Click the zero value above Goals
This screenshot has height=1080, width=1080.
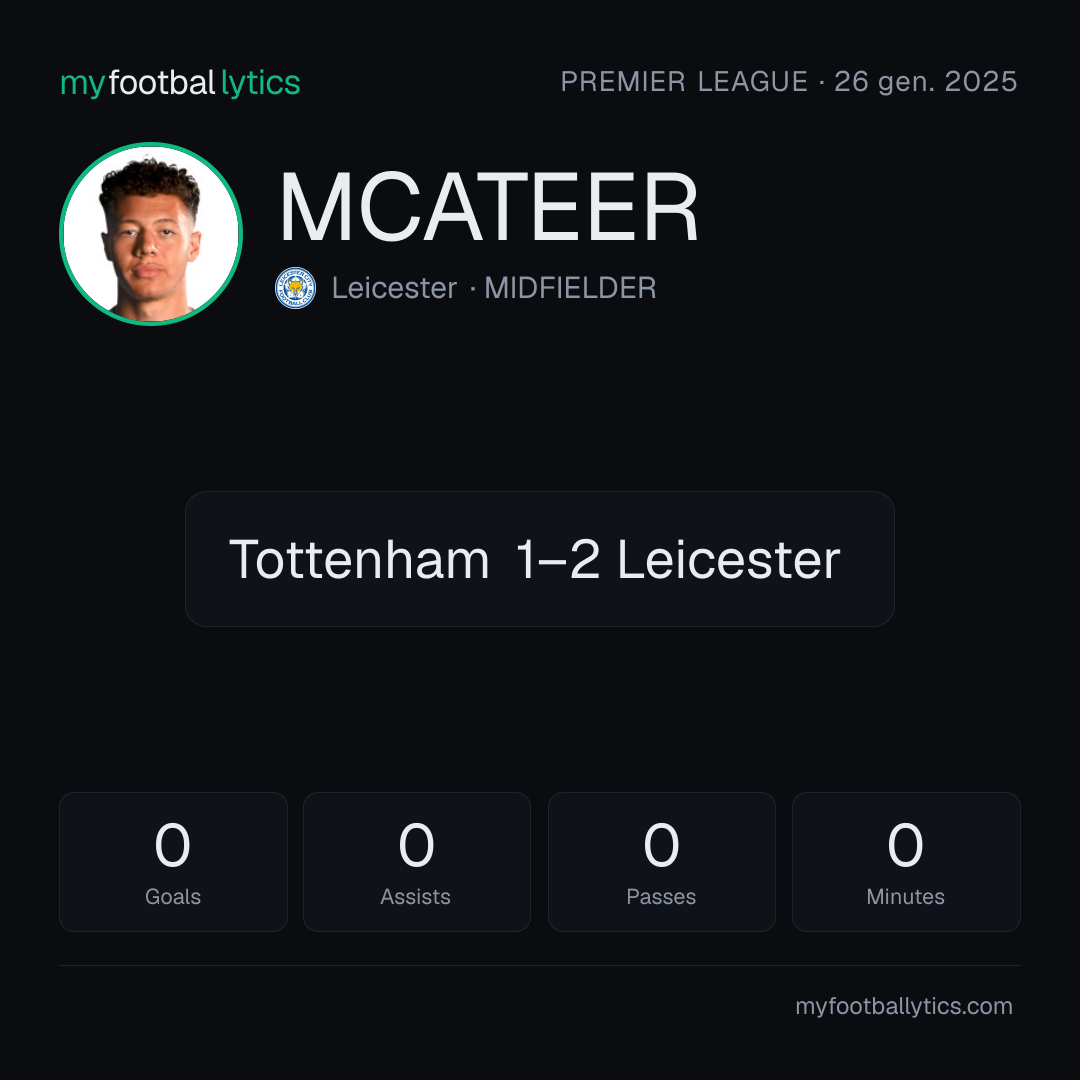[x=172, y=845]
